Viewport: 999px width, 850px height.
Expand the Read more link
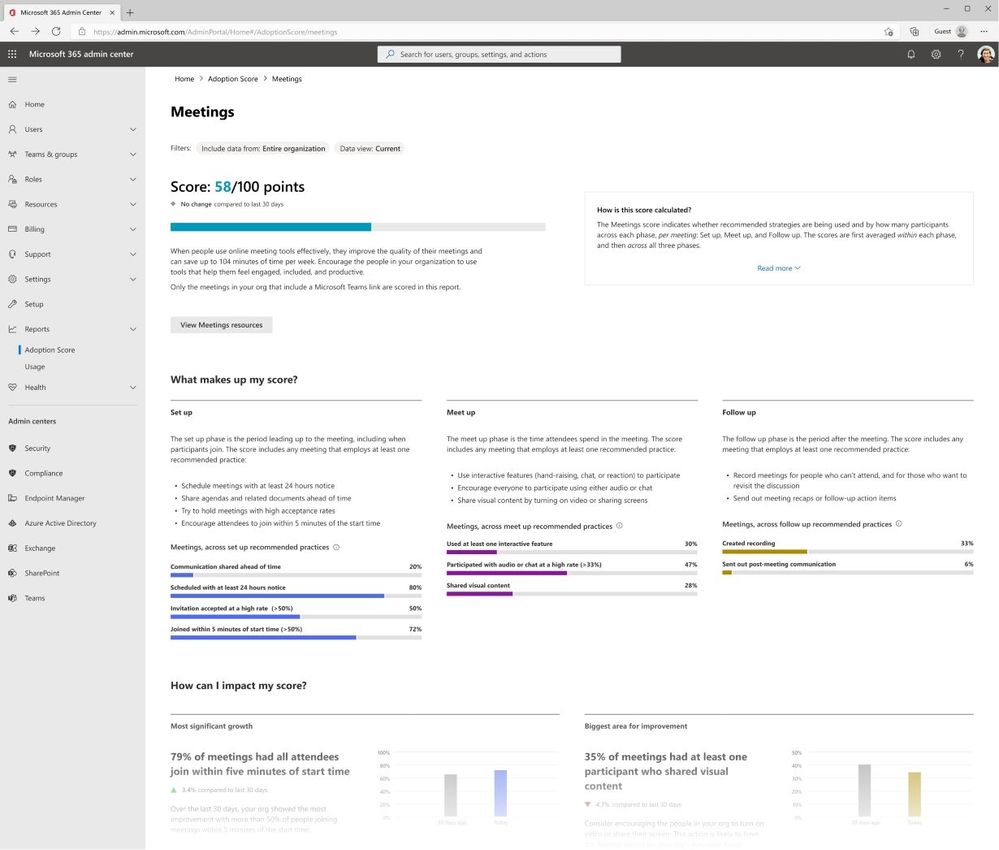779,268
